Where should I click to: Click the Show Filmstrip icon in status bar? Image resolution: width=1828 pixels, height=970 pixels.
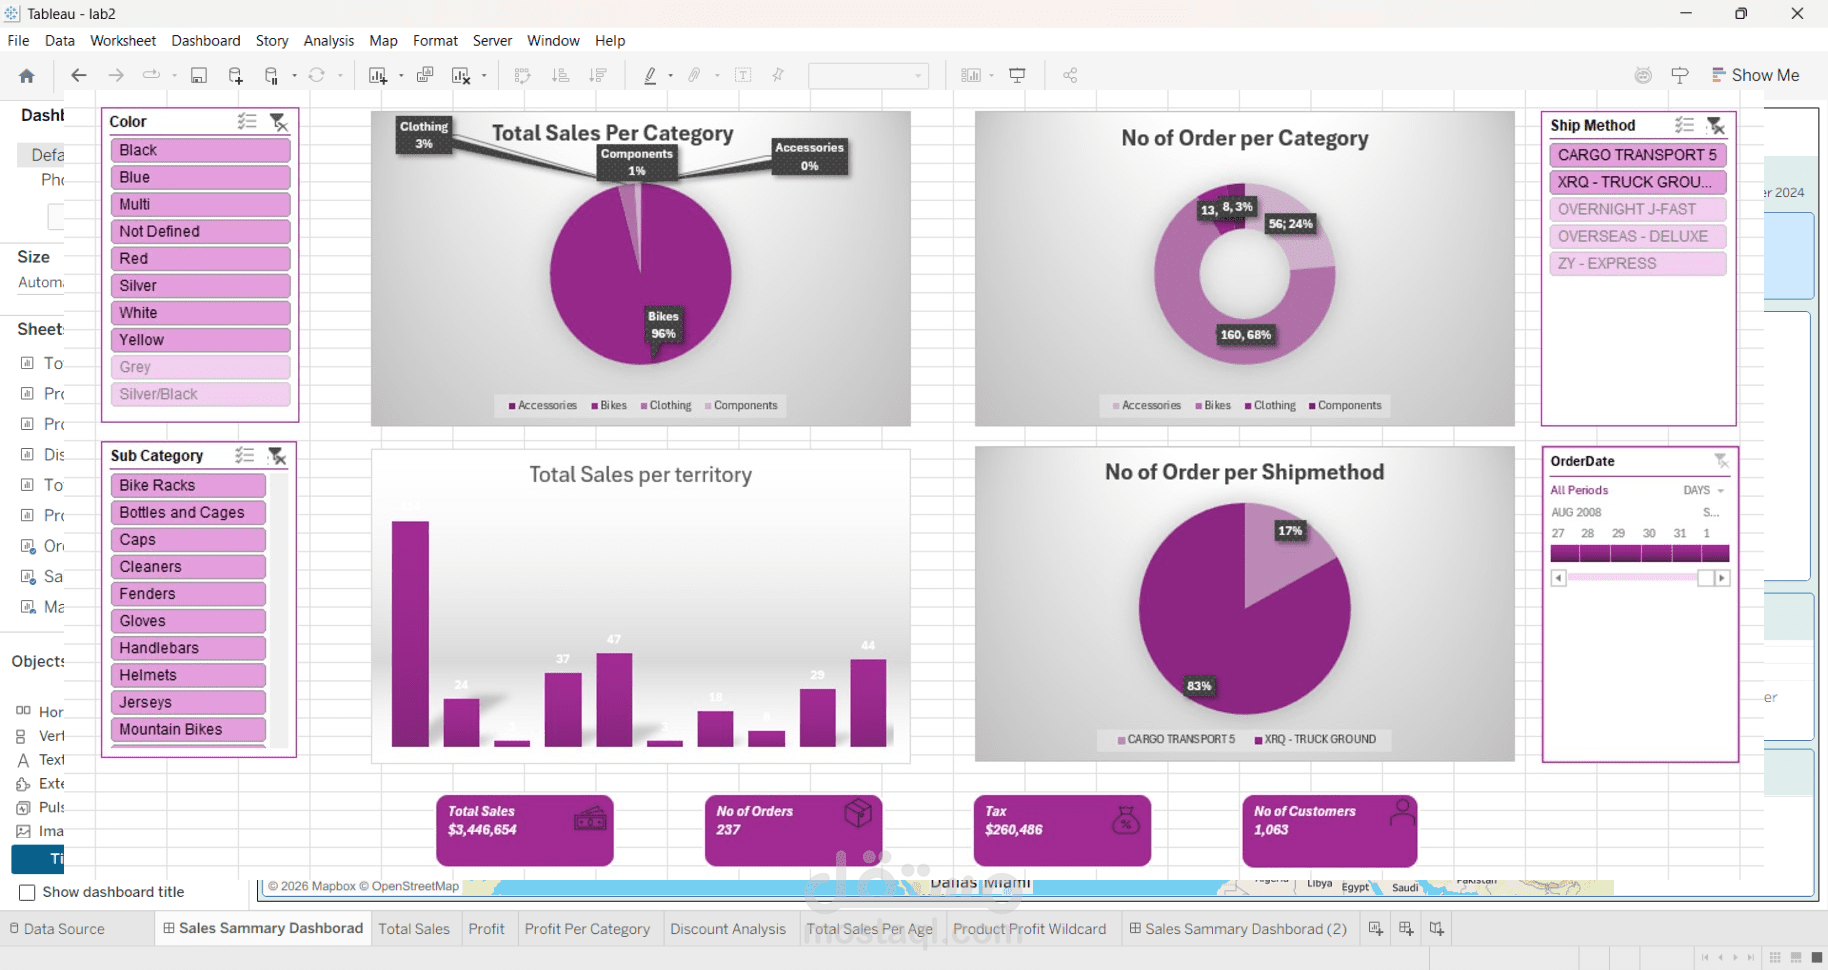pyautogui.click(x=1796, y=957)
